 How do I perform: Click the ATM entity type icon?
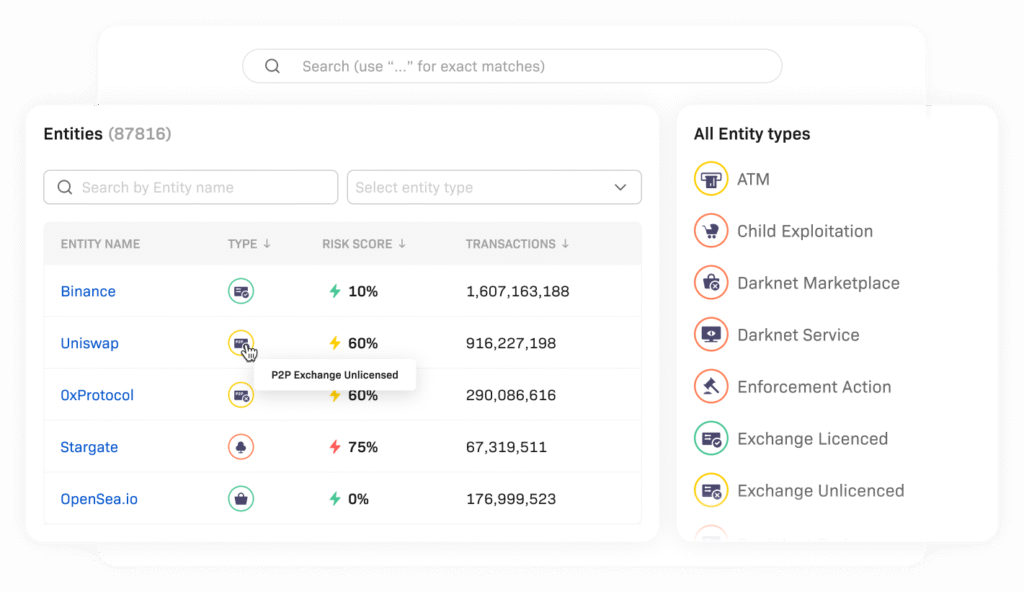click(711, 179)
